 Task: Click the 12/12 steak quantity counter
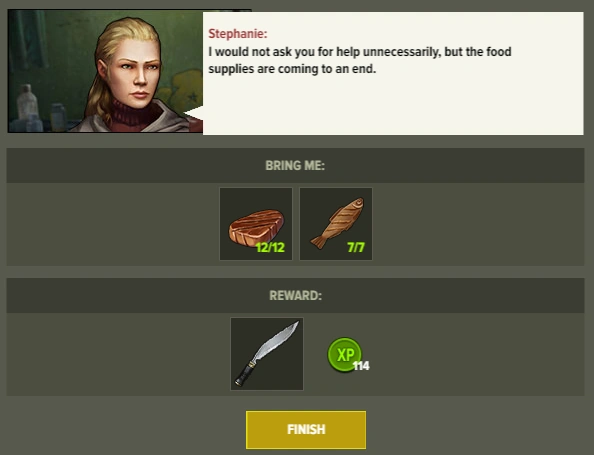[270, 247]
